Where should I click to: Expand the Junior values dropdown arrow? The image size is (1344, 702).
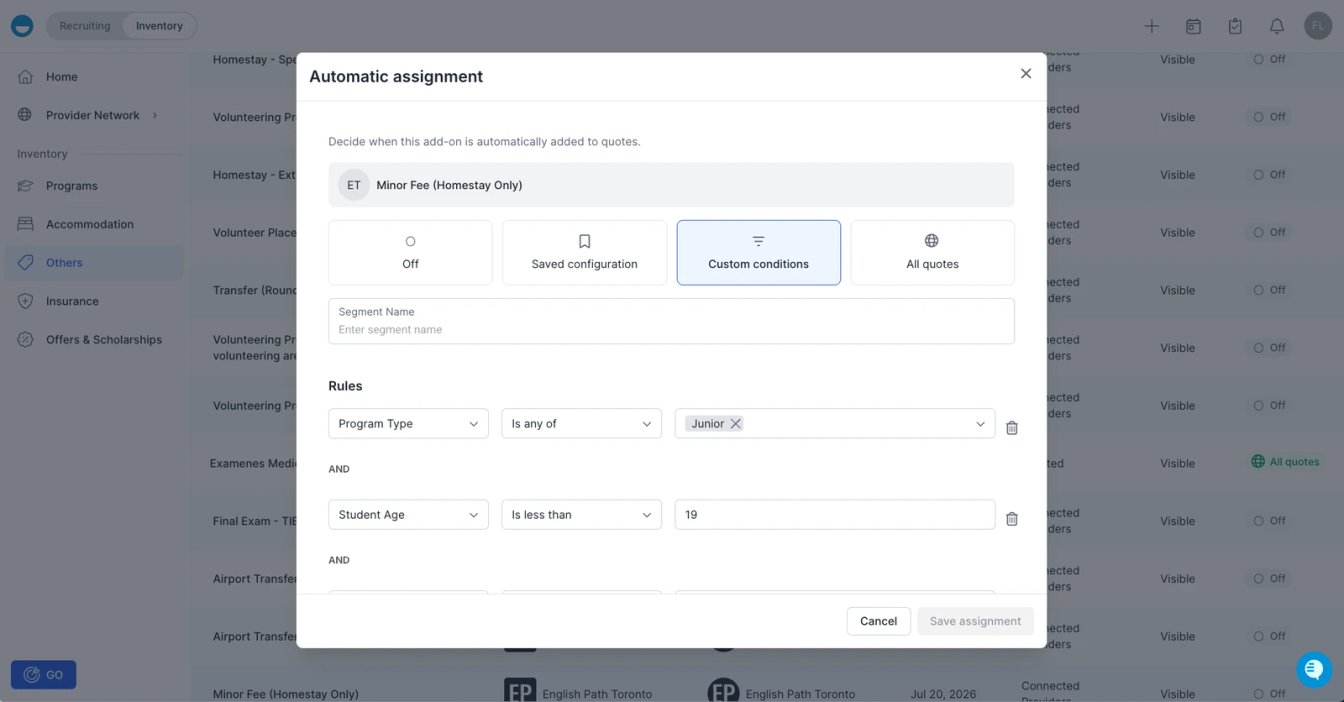tap(980, 424)
